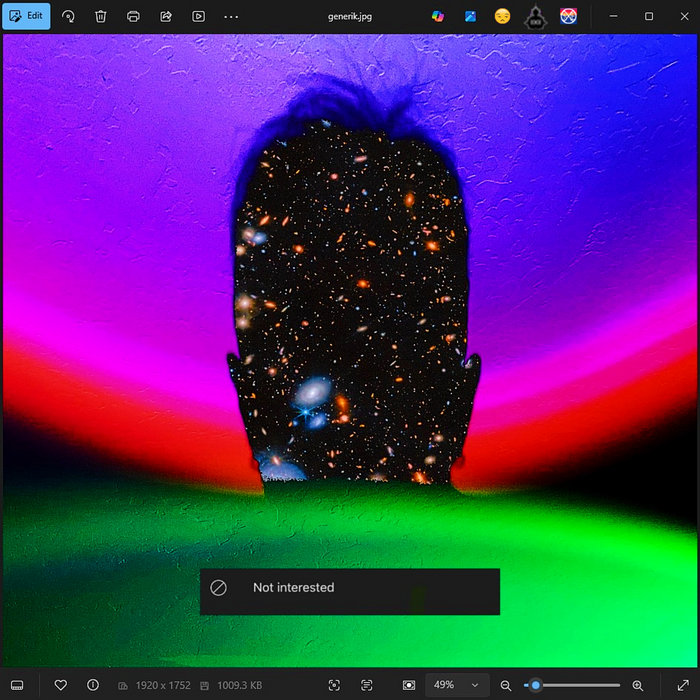The width and height of the screenshot is (700, 700).
Task: Click the 1009.3 KB file size text
Action: (240, 685)
